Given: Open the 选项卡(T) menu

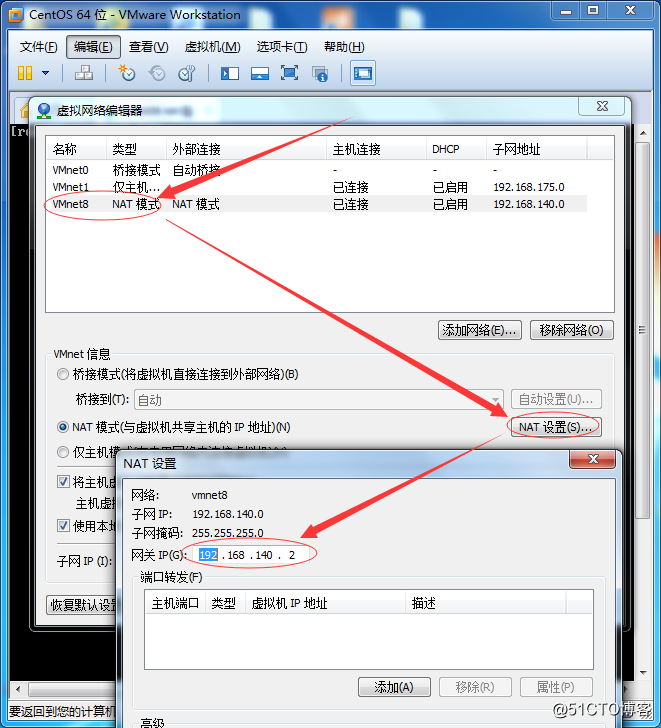Looking at the screenshot, I should point(282,47).
